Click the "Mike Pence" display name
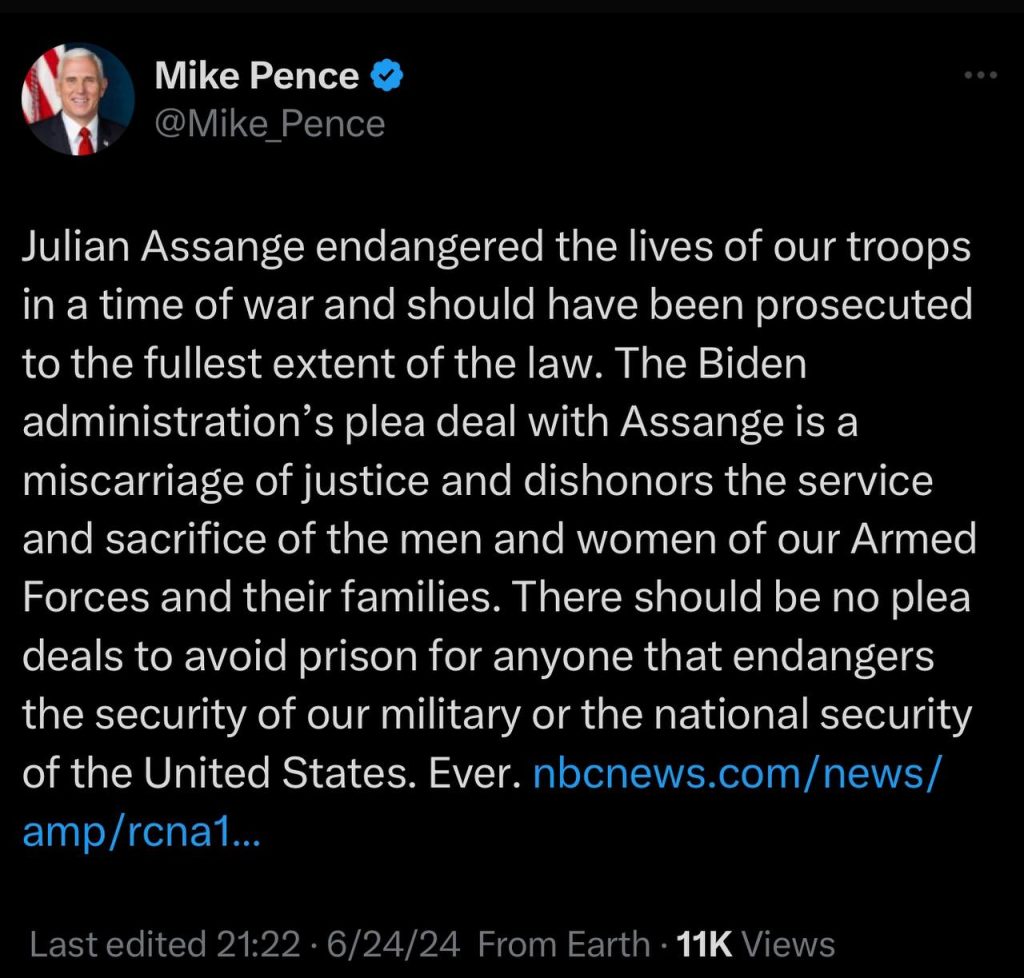Screen dimensions: 1024x978 click(x=257, y=76)
